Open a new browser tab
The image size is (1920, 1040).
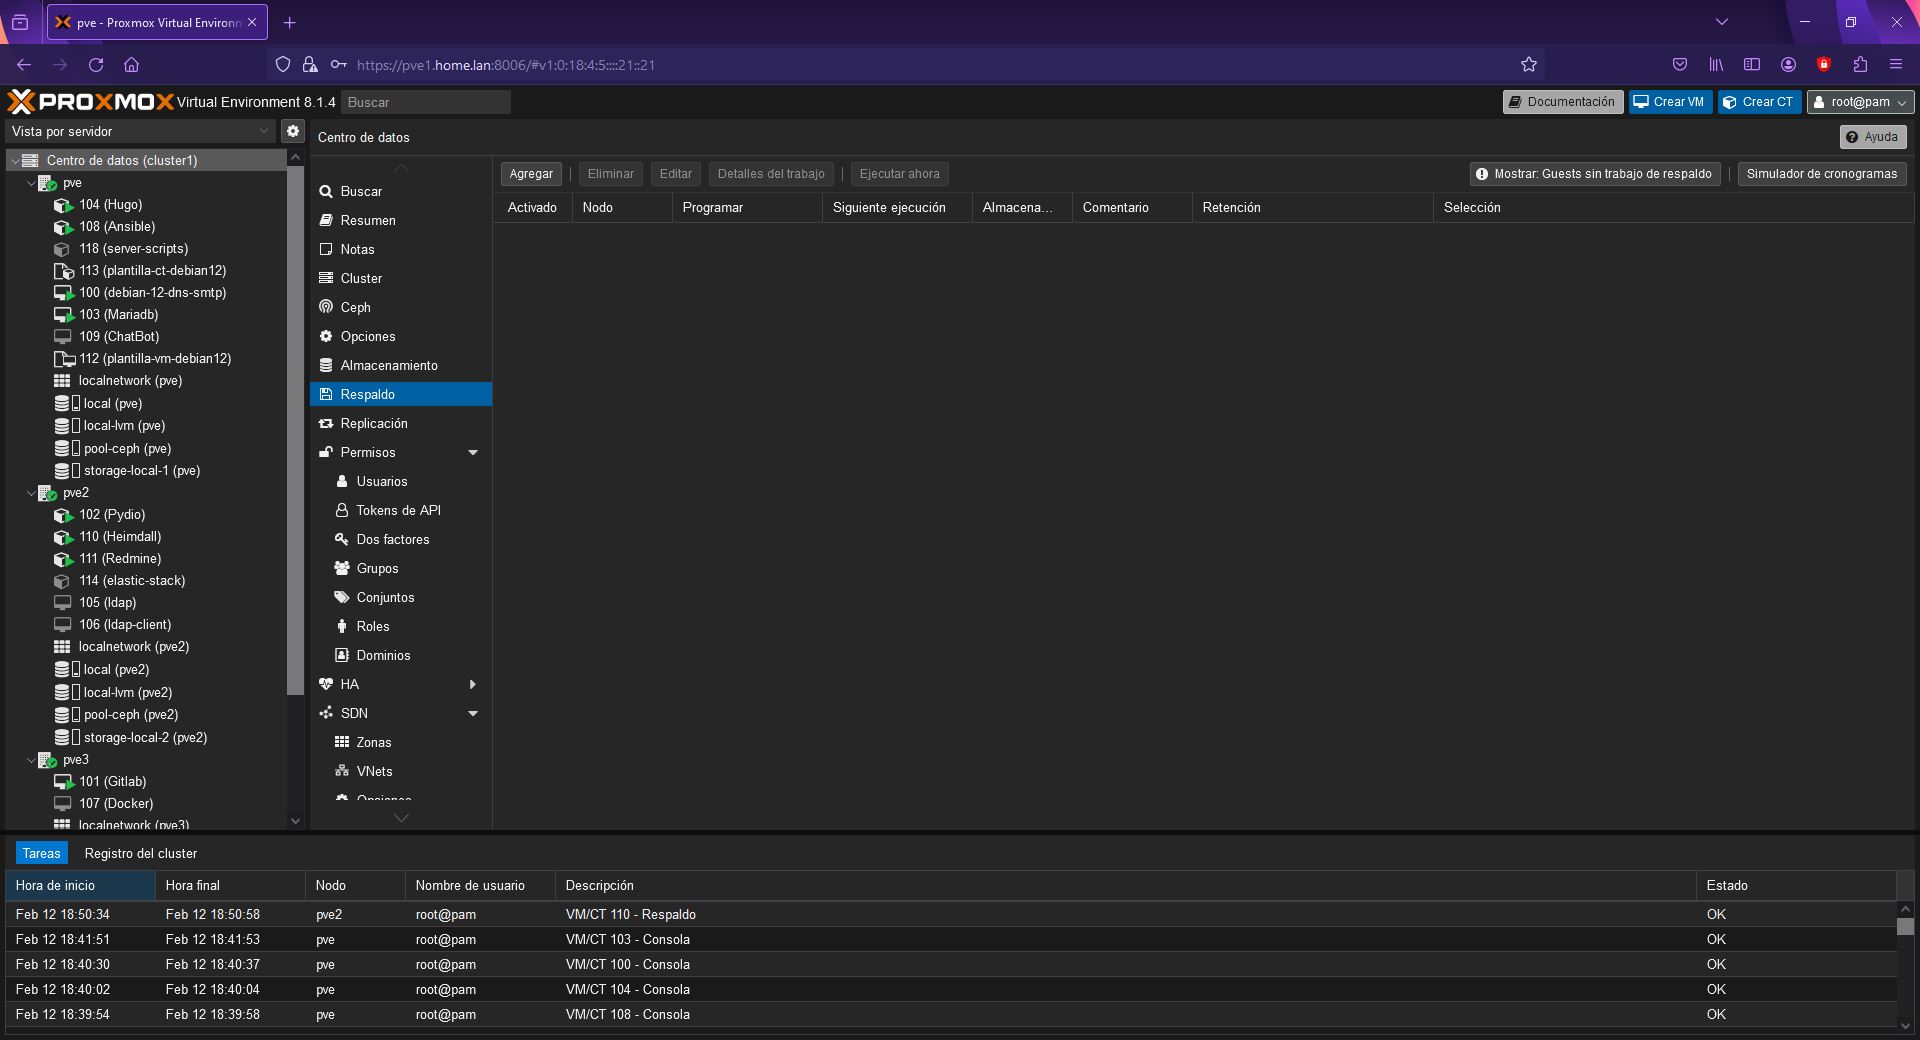(x=289, y=22)
